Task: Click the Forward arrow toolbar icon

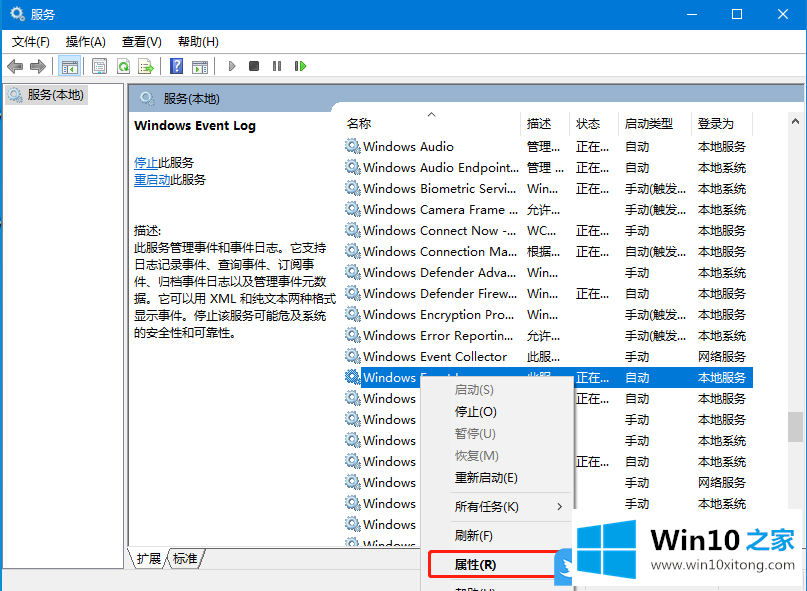Action: coord(38,66)
